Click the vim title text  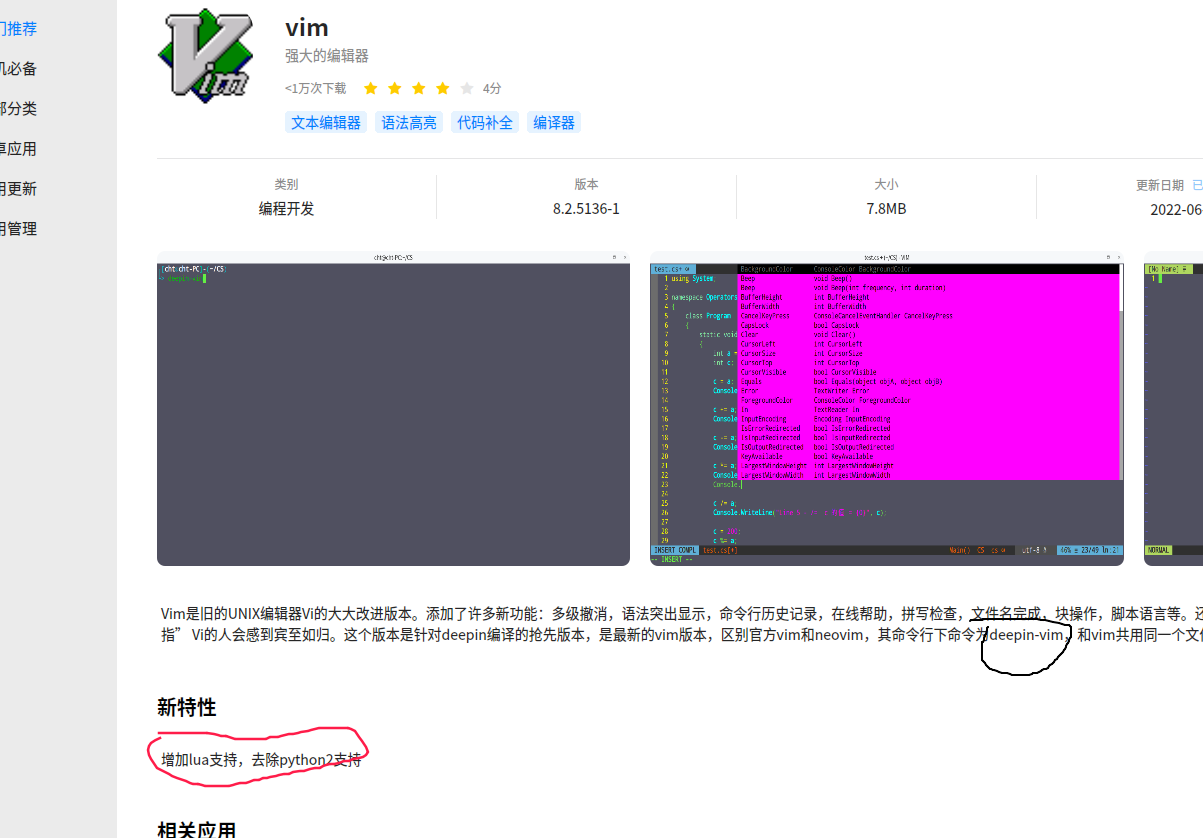coord(306,27)
